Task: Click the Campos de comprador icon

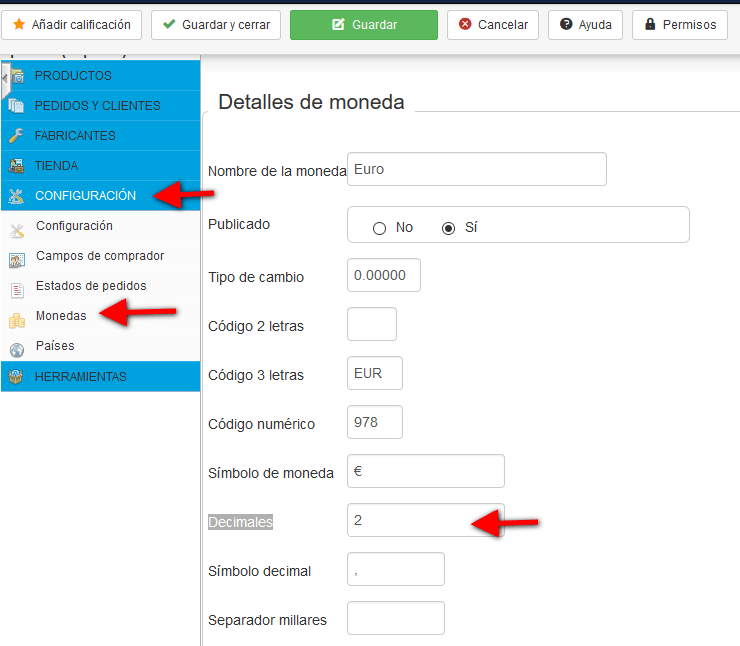Action: (x=17, y=260)
